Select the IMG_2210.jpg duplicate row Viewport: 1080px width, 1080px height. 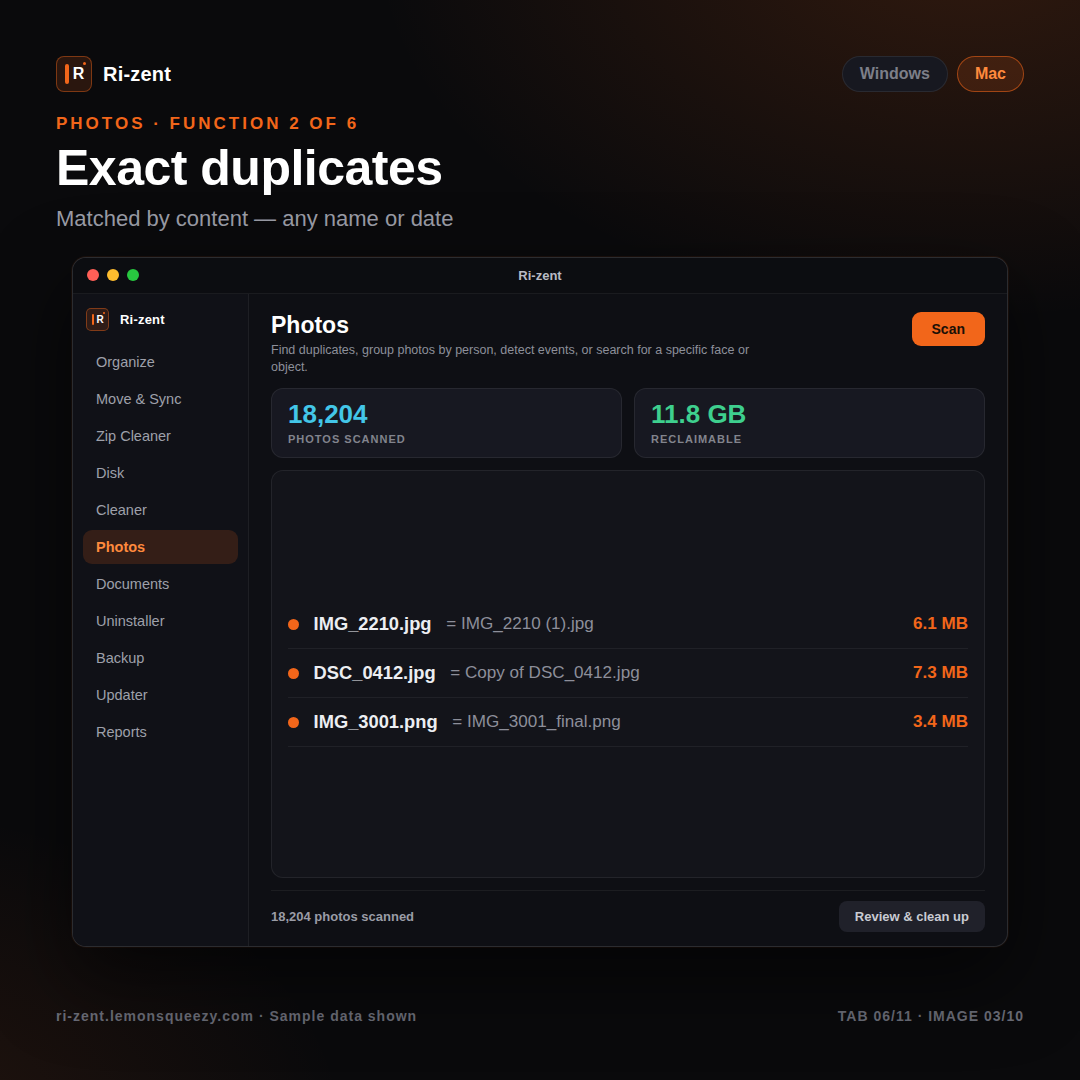(x=627, y=624)
